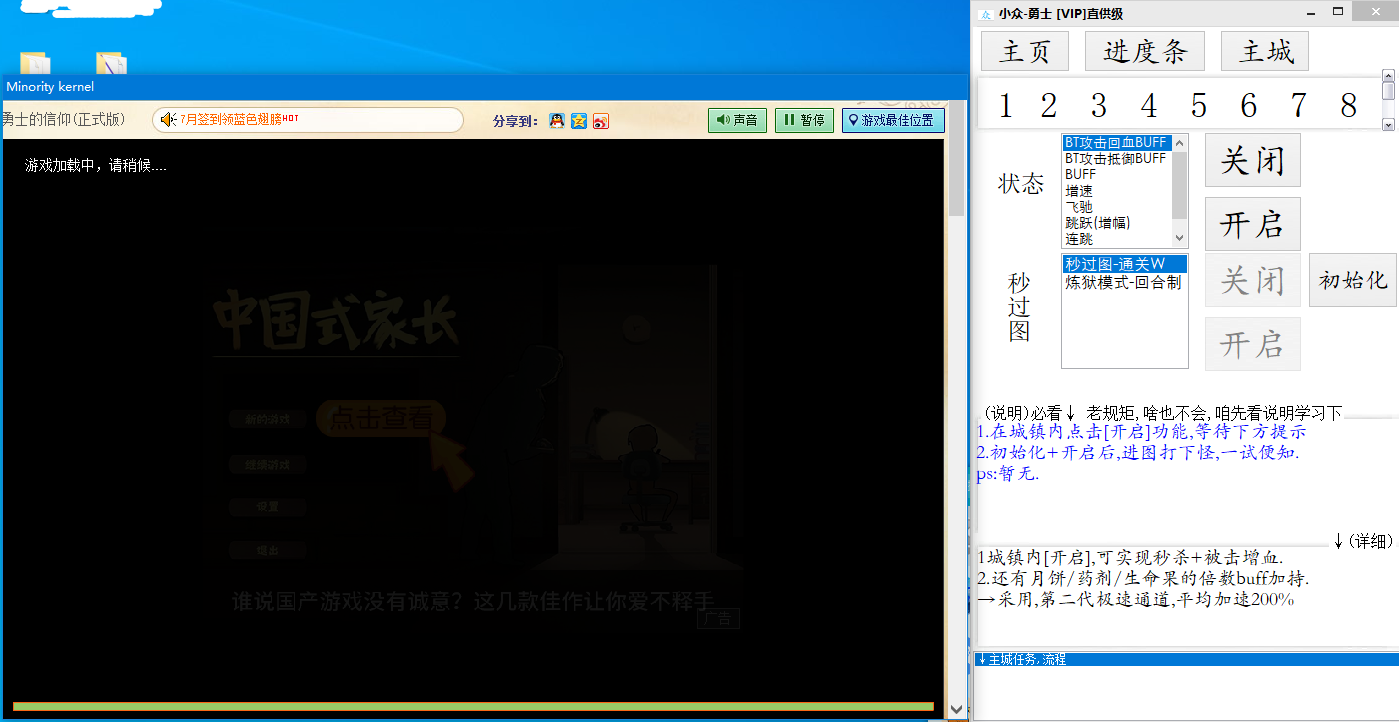Click the speaker icon in announcement bar

(168, 119)
